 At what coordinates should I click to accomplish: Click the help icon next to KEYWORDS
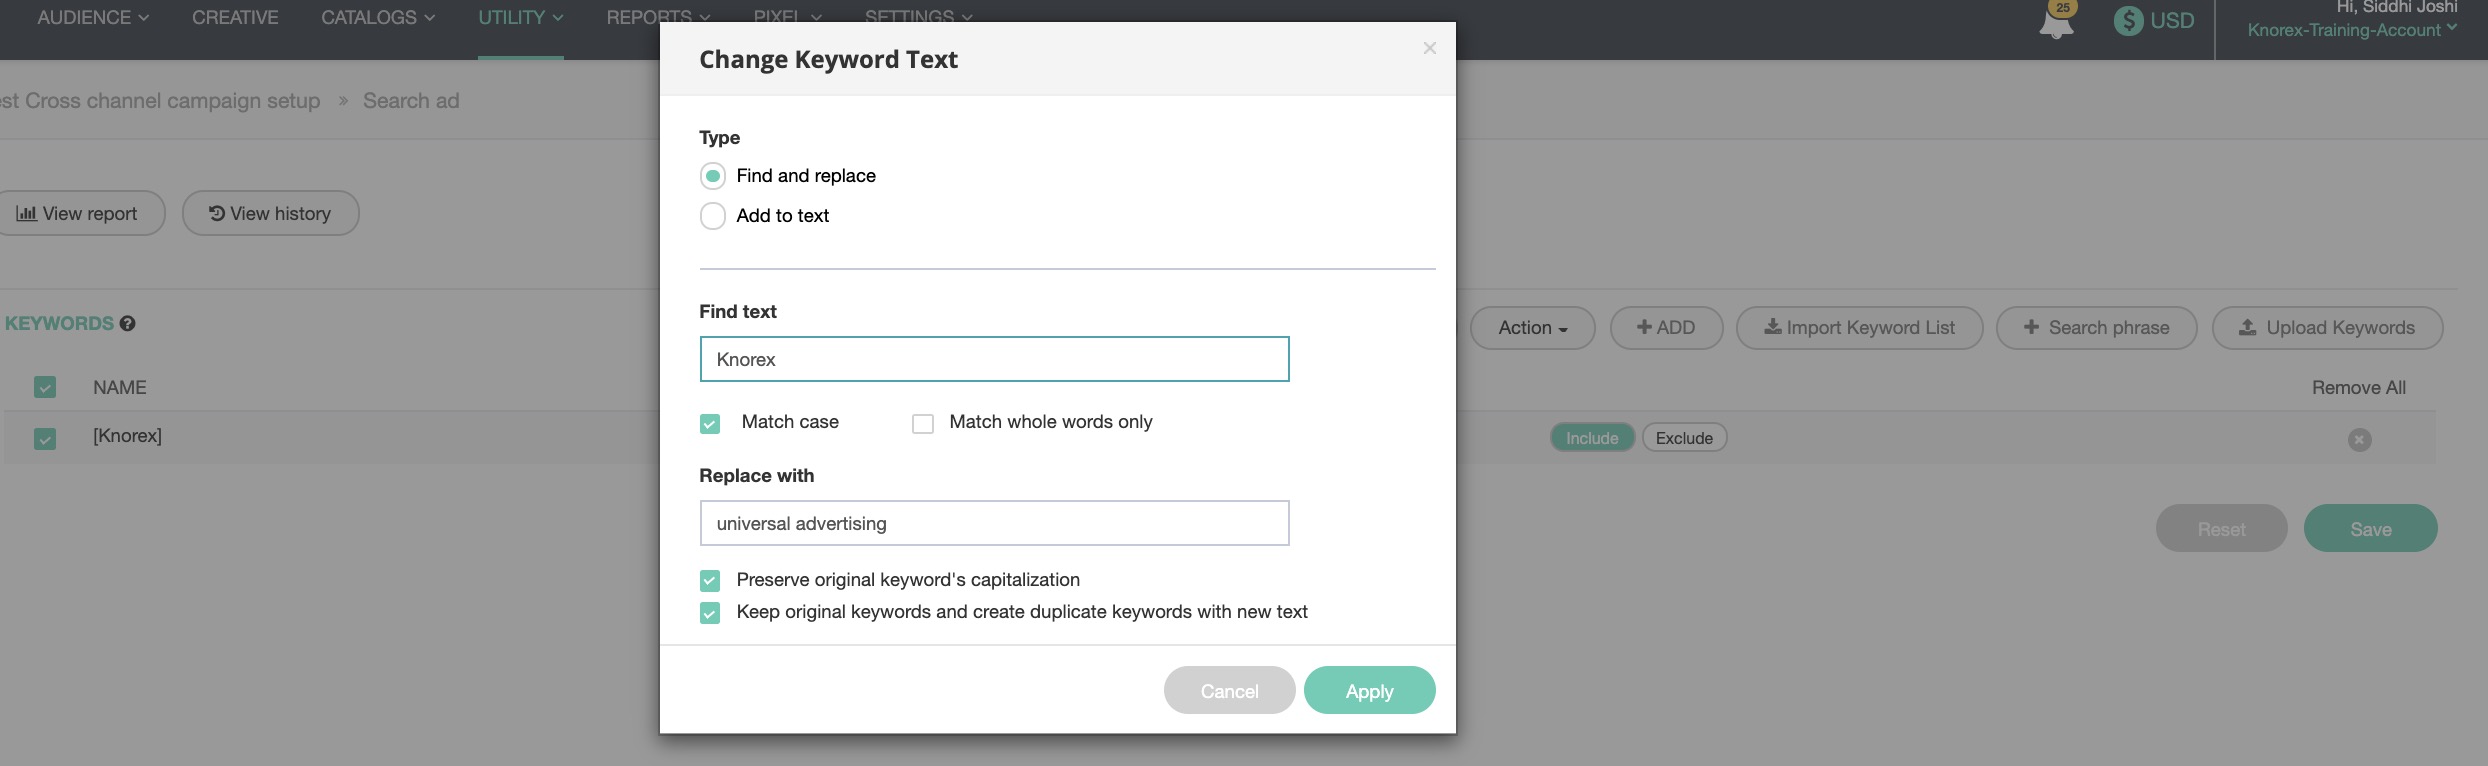pyautogui.click(x=127, y=323)
